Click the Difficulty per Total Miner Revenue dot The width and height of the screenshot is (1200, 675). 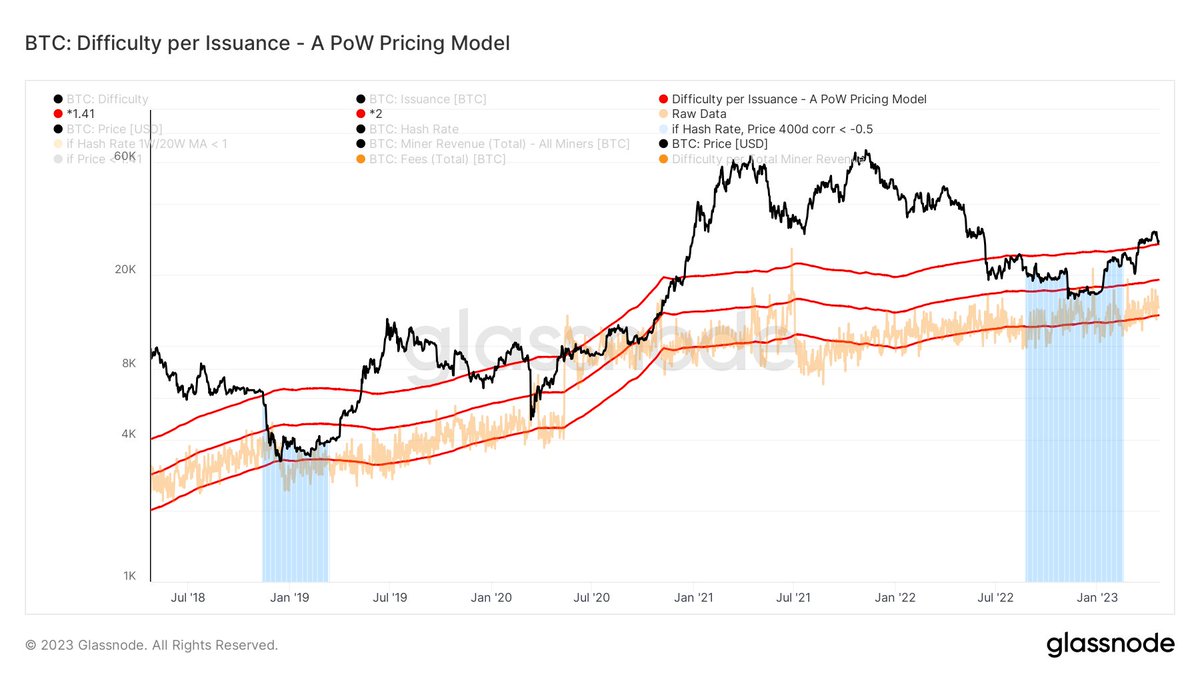663,159
